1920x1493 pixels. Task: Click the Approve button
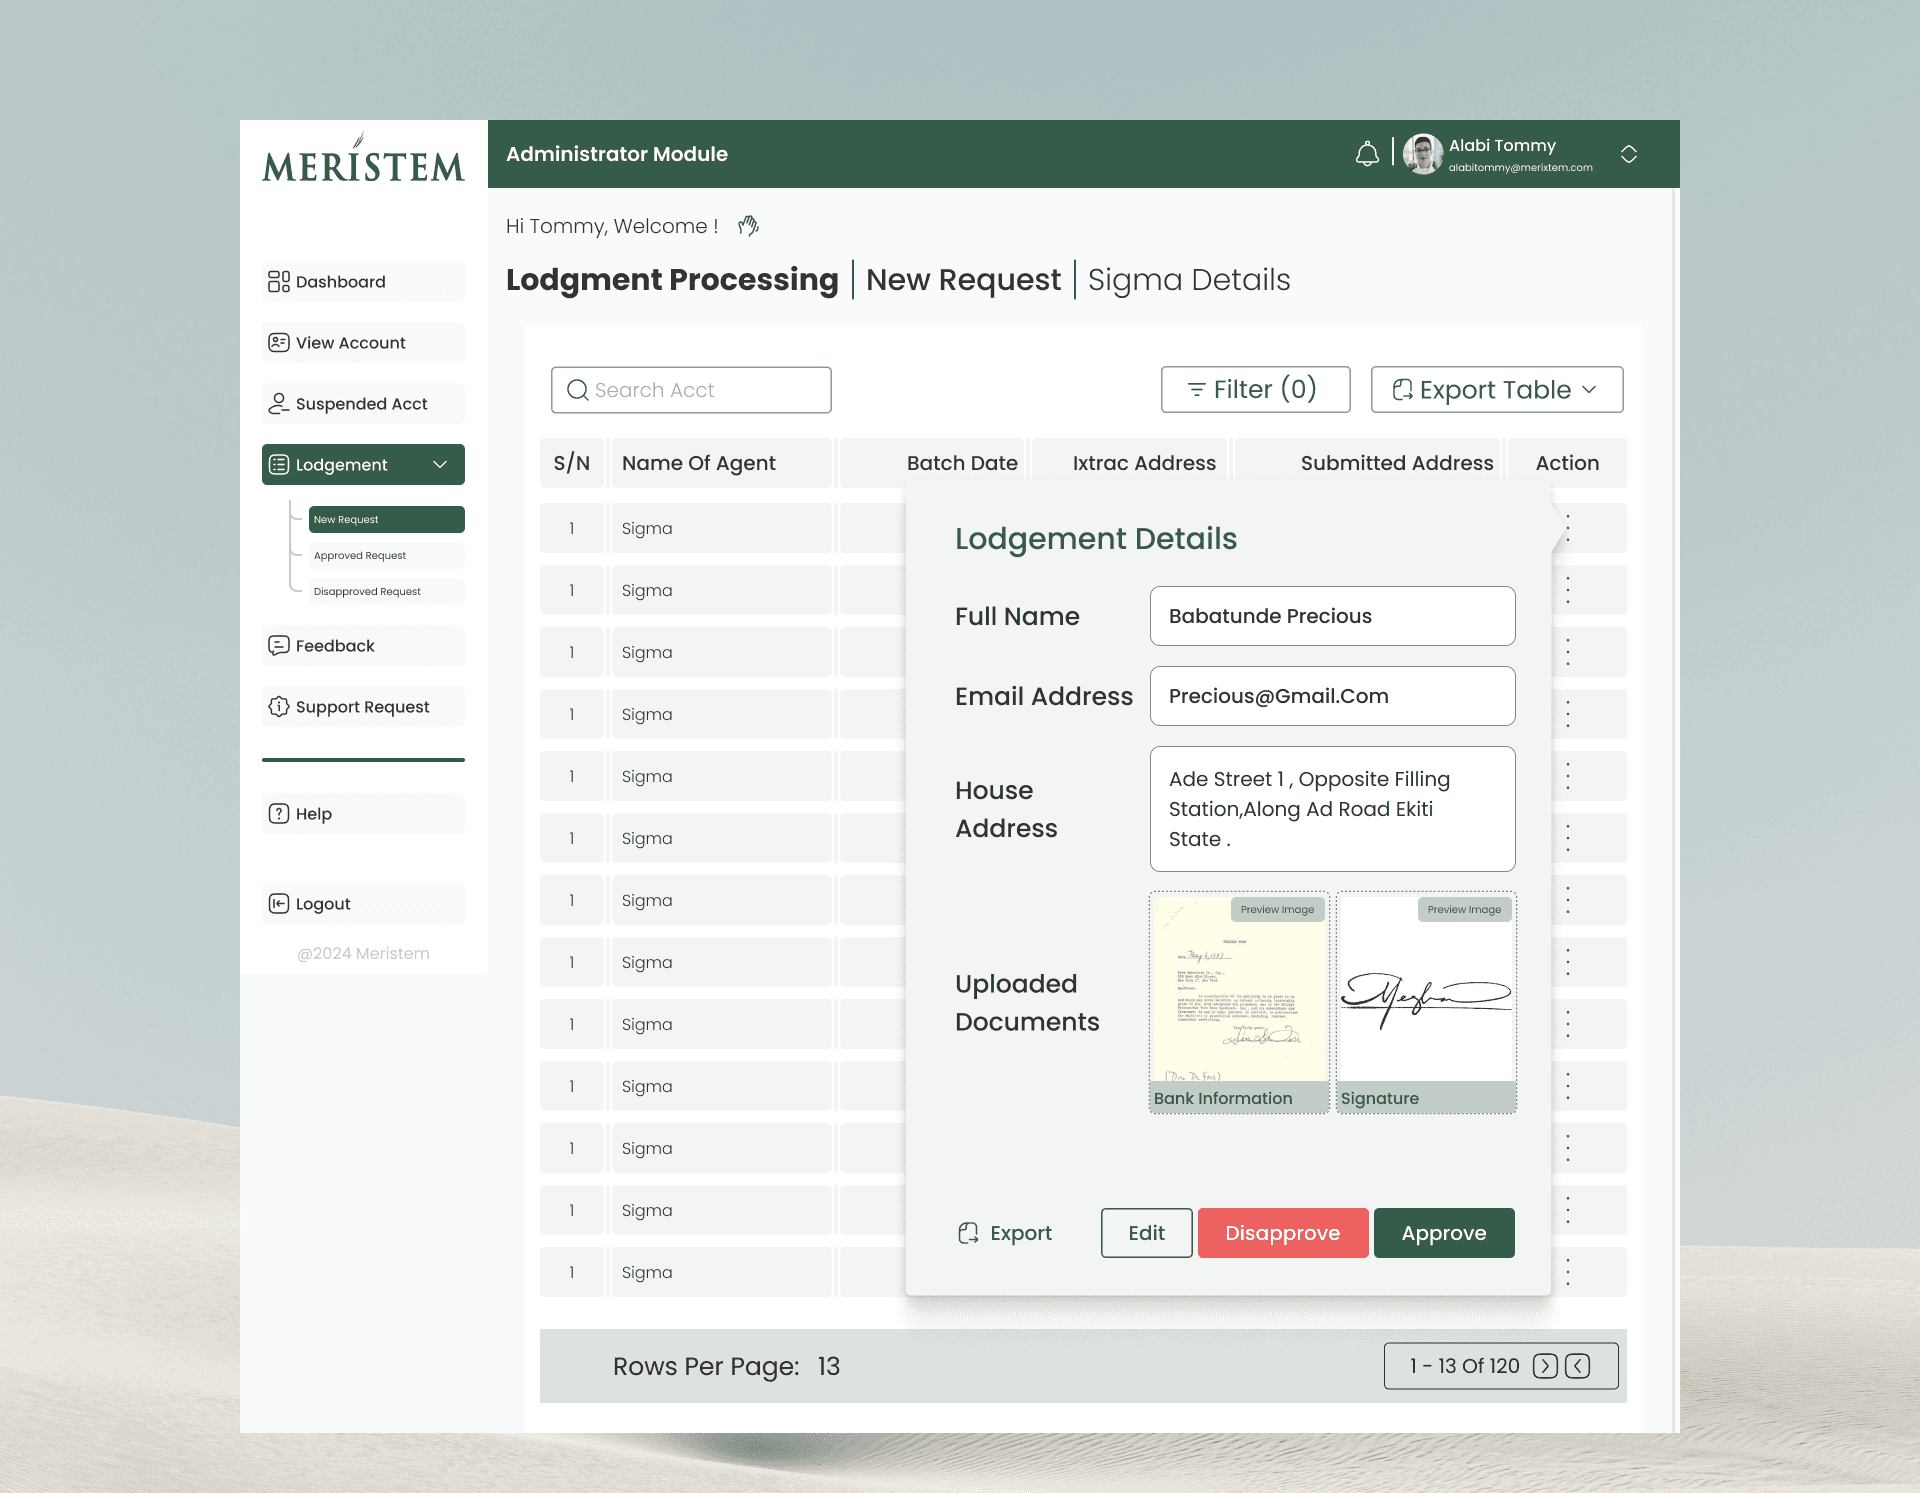1443,1233
